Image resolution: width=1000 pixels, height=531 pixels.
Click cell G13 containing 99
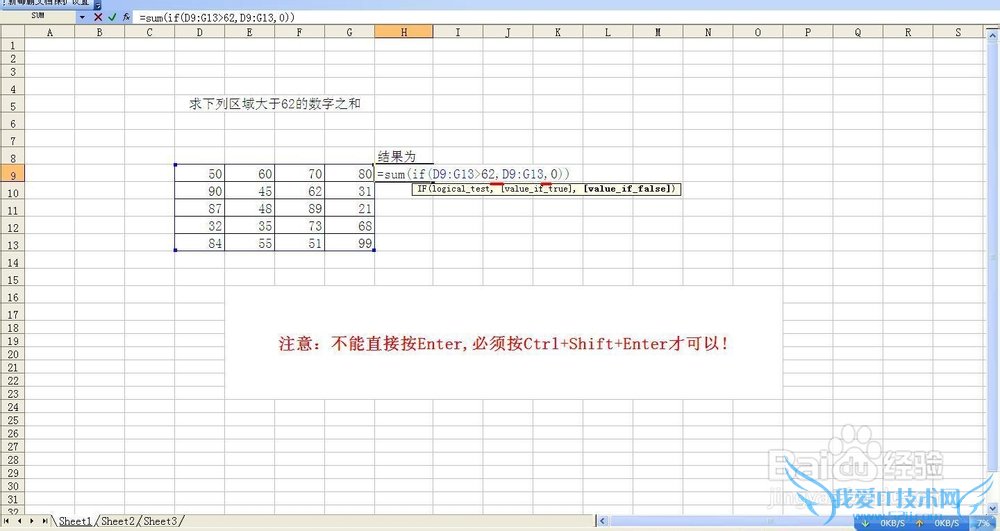(x=349, y=243)
